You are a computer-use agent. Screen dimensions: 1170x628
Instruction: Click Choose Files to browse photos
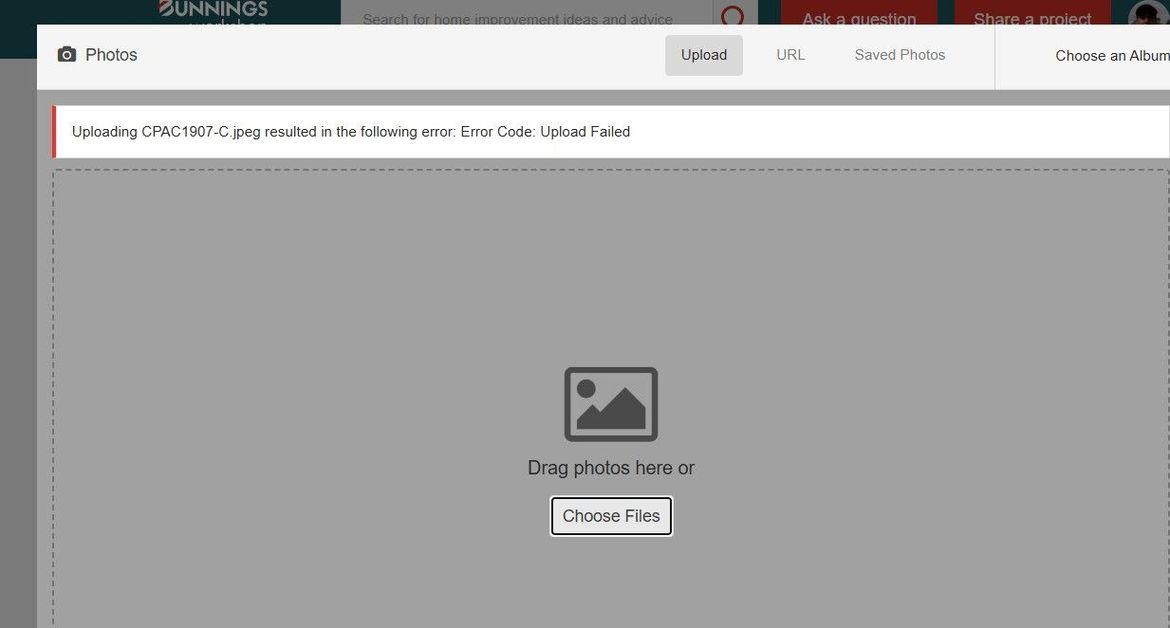611,516
